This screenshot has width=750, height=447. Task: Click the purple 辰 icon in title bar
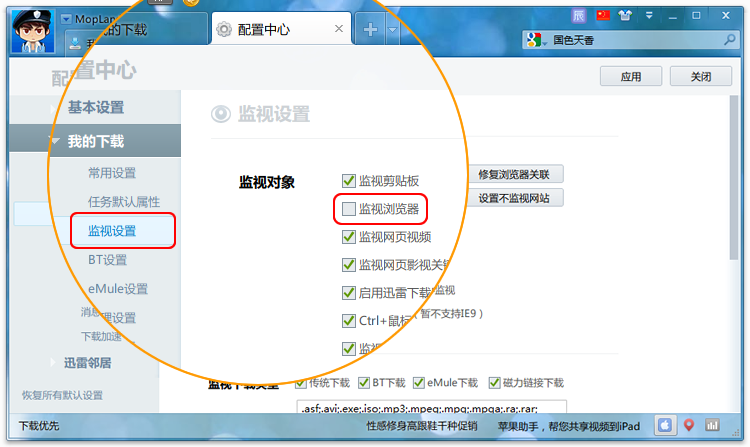(579, 16)
